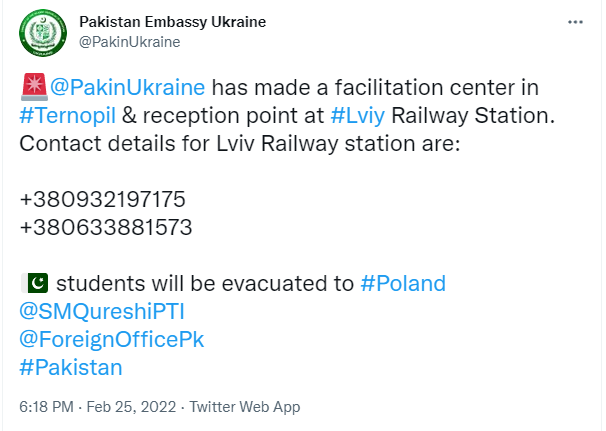606x431 pixels.
Task: Click the 'Contact details for Lviv Railway station' line
Action: click(239, 143)
